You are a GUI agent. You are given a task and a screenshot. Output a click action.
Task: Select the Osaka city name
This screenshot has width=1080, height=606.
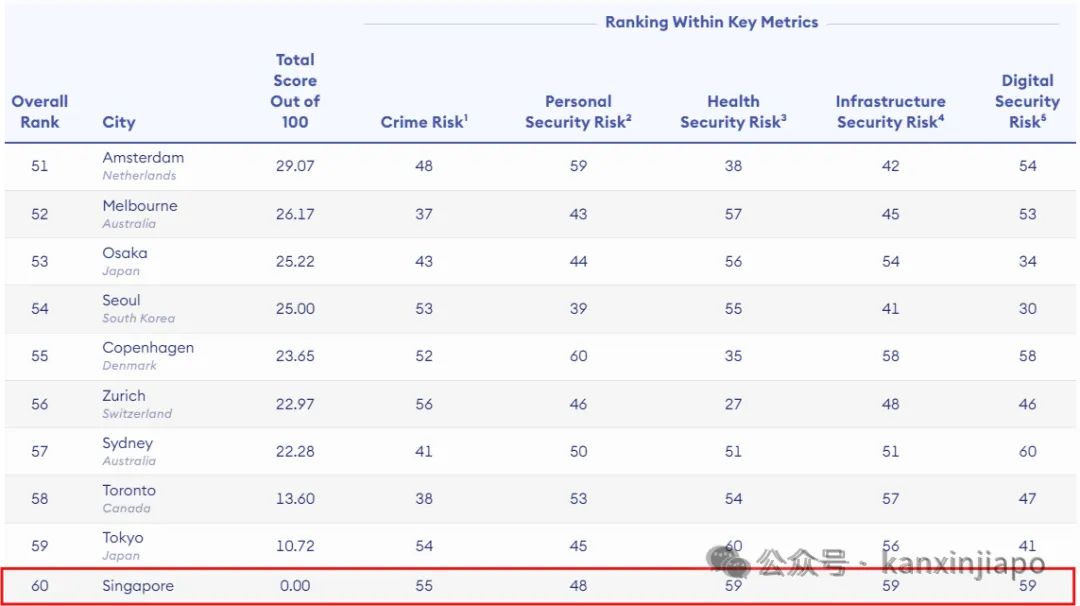125,253
